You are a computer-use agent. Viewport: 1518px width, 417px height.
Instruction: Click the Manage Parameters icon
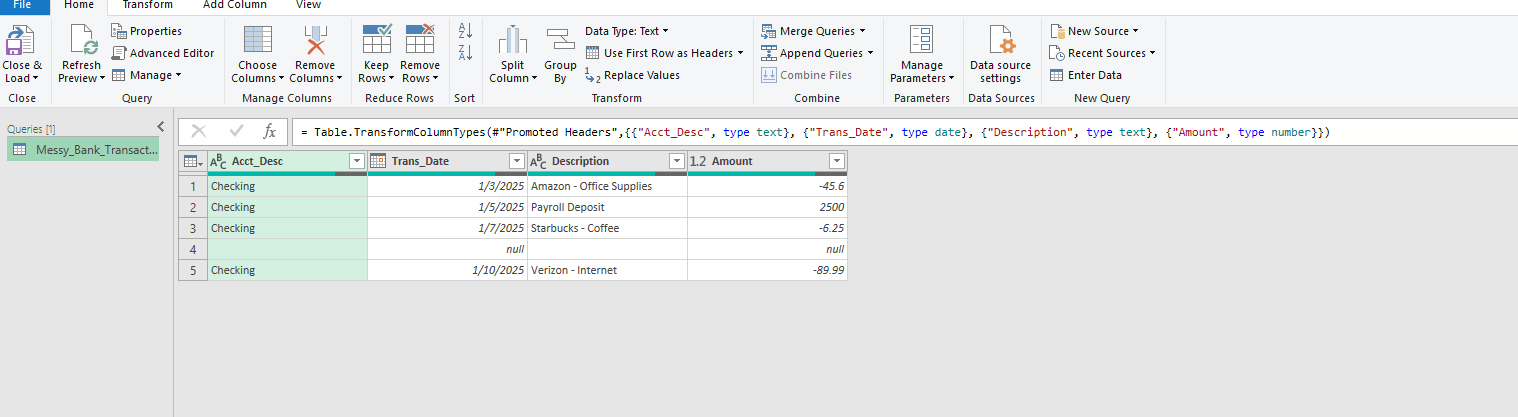921,41
